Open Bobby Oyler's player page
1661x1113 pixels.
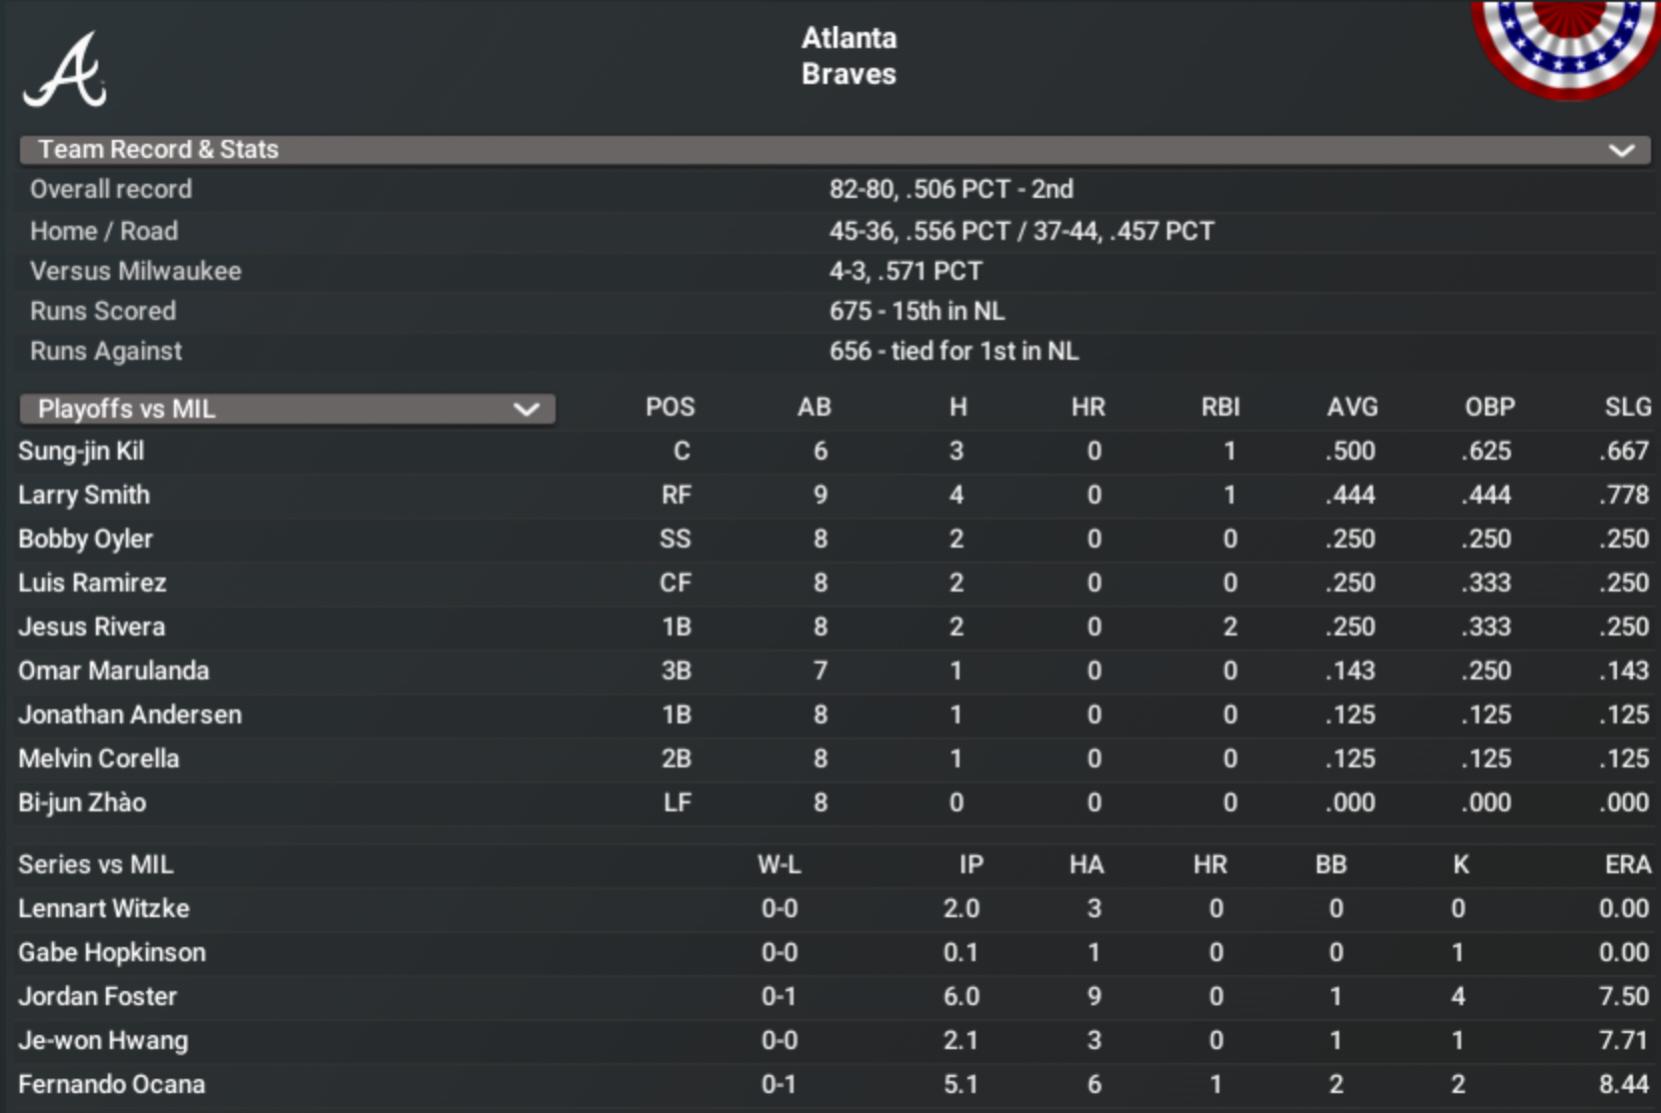click(85, 539)
